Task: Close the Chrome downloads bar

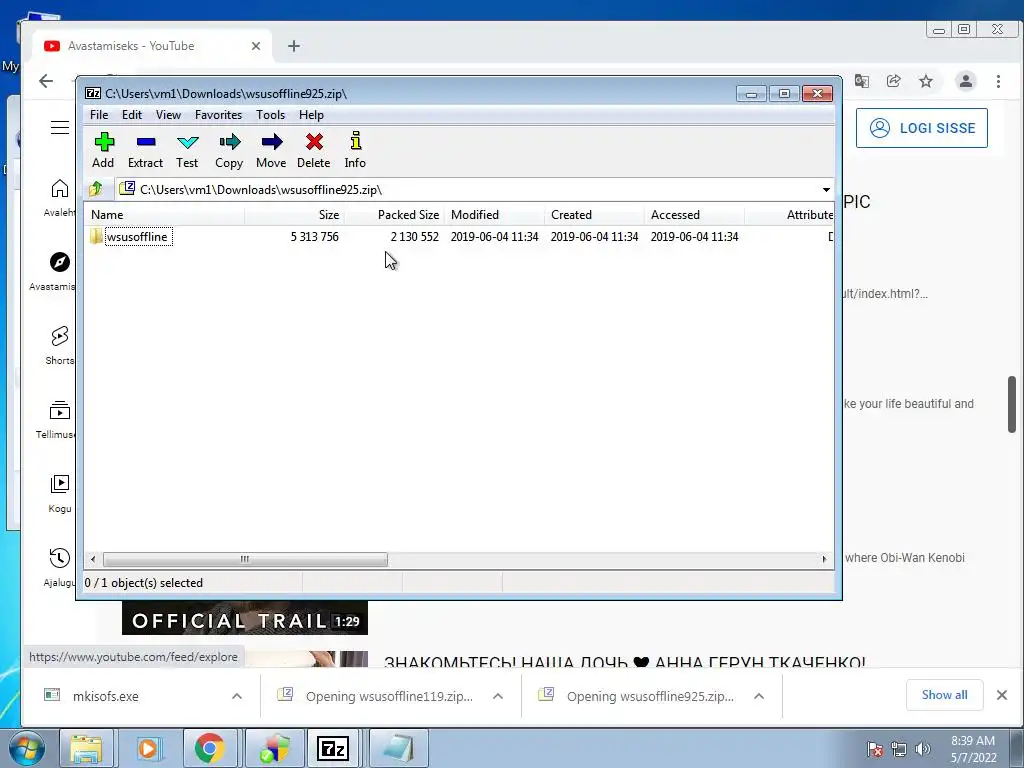Action: [1002, 695]
